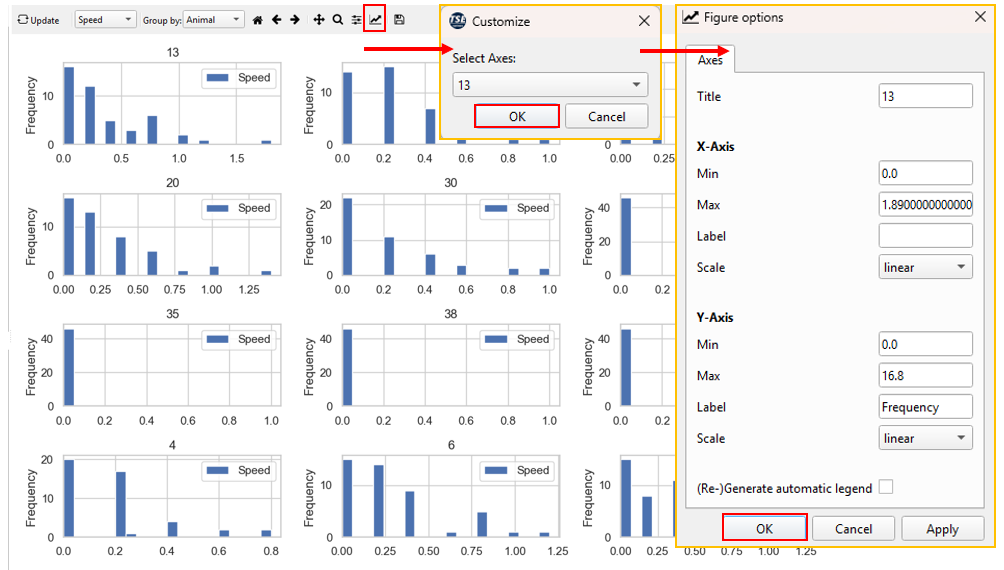1004x570 pixels.
Task: Open the Configure subplots sliders icon
Action: click(356, 20)
